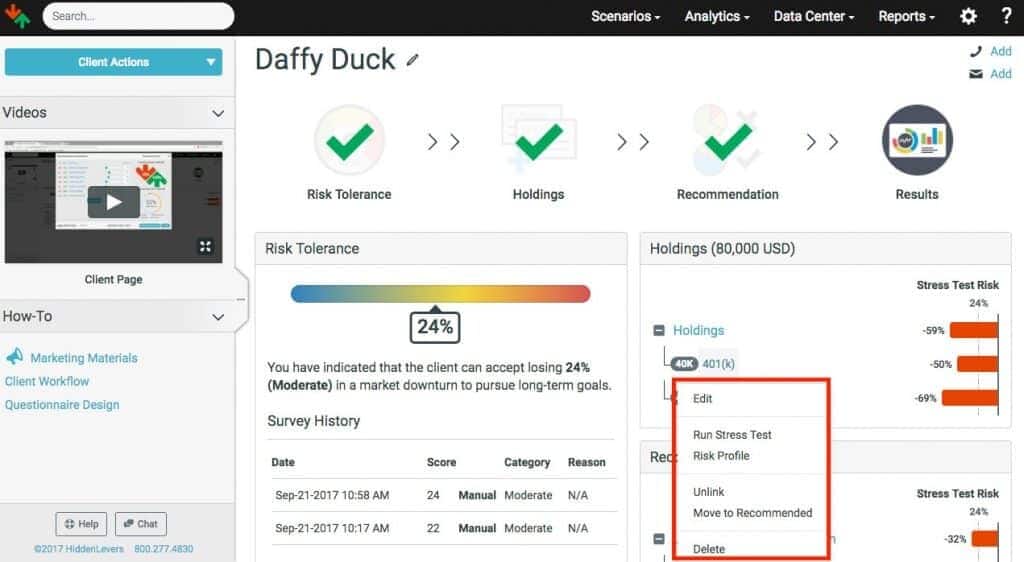Click the 40K account badge
This screenshot has width=1024, height=562.
click(684, 364)
